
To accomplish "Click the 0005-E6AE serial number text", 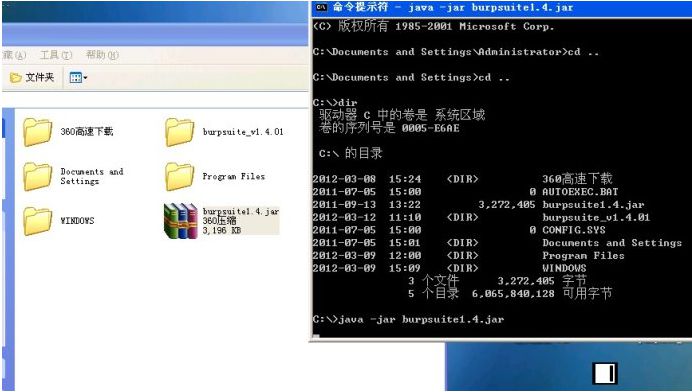I will (x=430, y=128).
